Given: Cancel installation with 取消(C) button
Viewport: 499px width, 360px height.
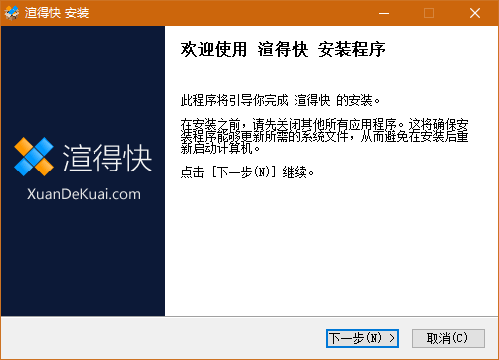Looking at the screenshot, I should [x=448, y=338].
